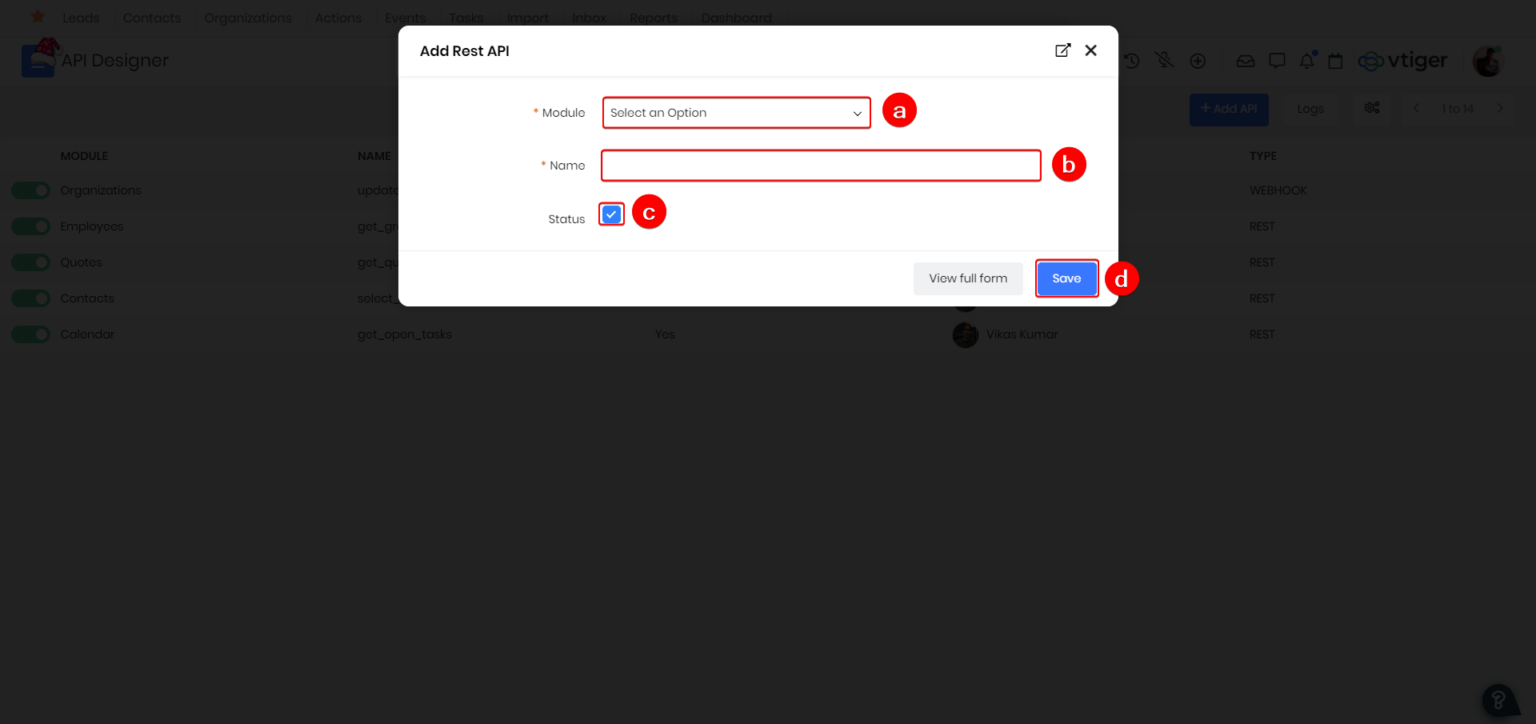
Task: Open the help icon at bottom right
Action: pos(1499,700)
